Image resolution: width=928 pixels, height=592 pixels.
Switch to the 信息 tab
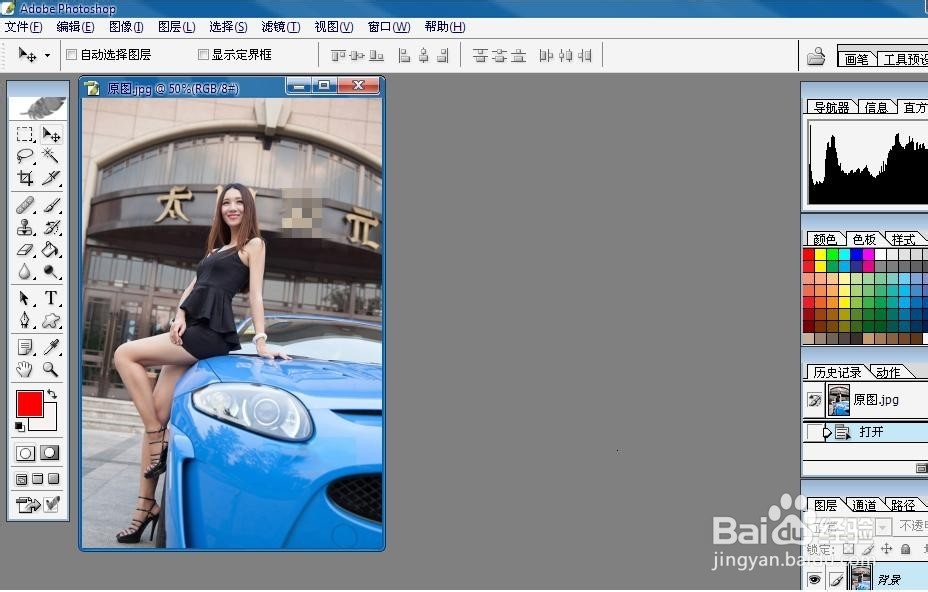[x=876, y=107]
